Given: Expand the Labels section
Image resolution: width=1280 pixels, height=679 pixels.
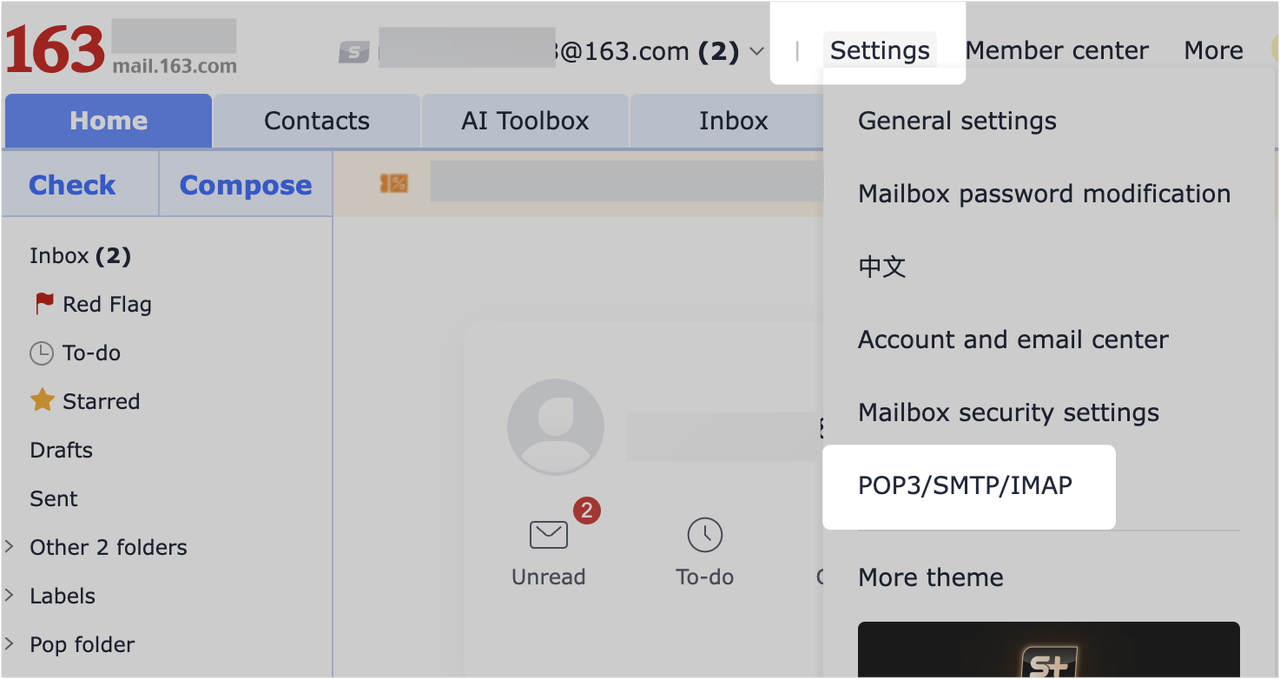Looking at the screenshot, I should click(9, 595).
